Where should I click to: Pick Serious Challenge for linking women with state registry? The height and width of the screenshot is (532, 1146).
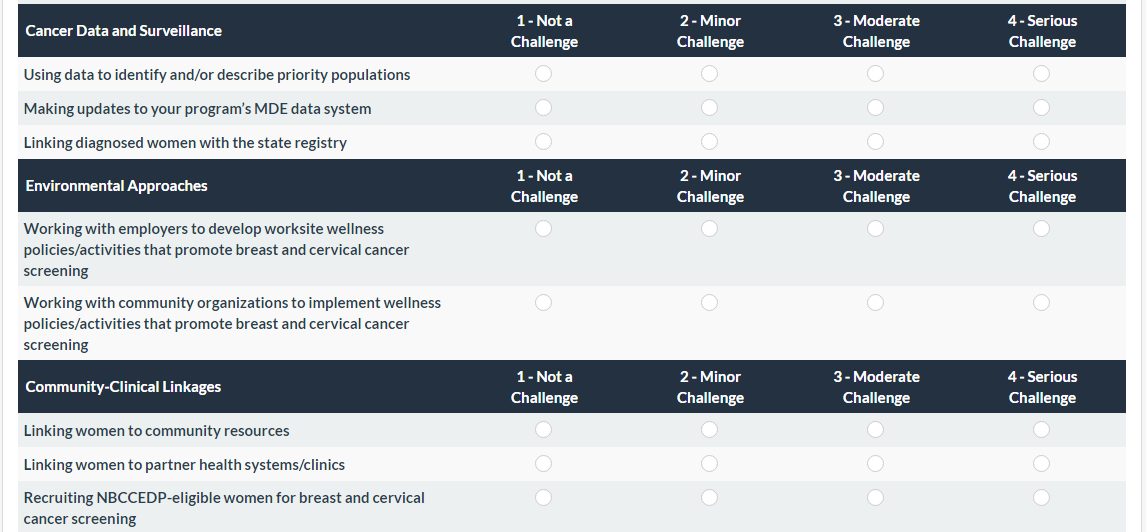click(1041, 142)
